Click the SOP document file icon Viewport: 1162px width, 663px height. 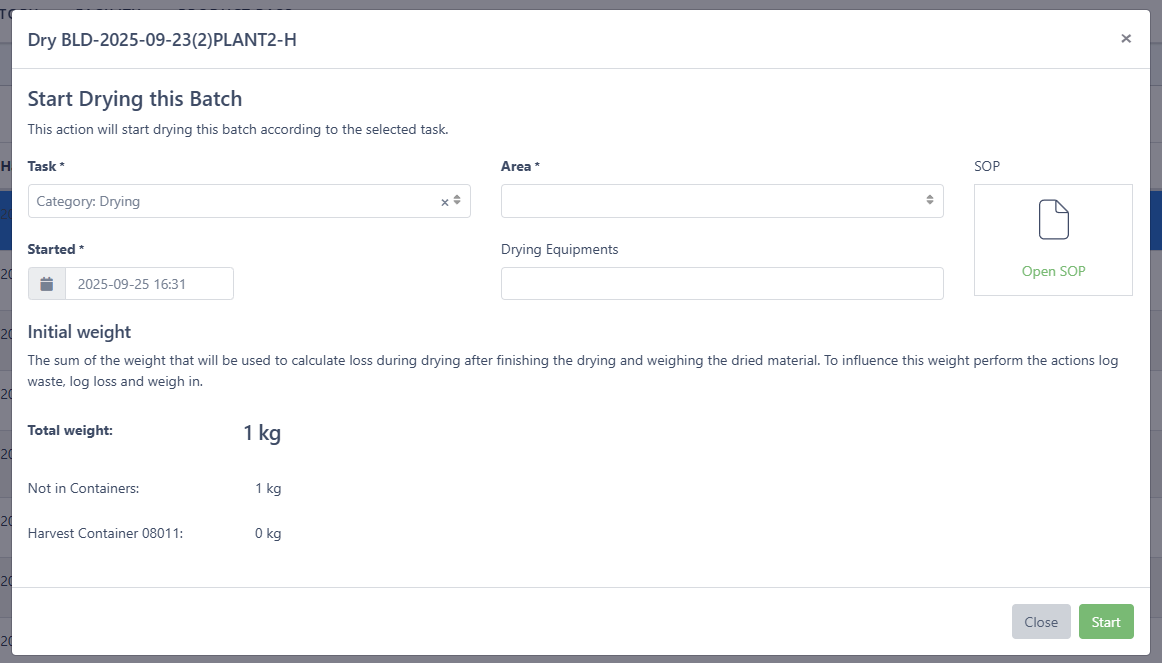point(1053,220)
